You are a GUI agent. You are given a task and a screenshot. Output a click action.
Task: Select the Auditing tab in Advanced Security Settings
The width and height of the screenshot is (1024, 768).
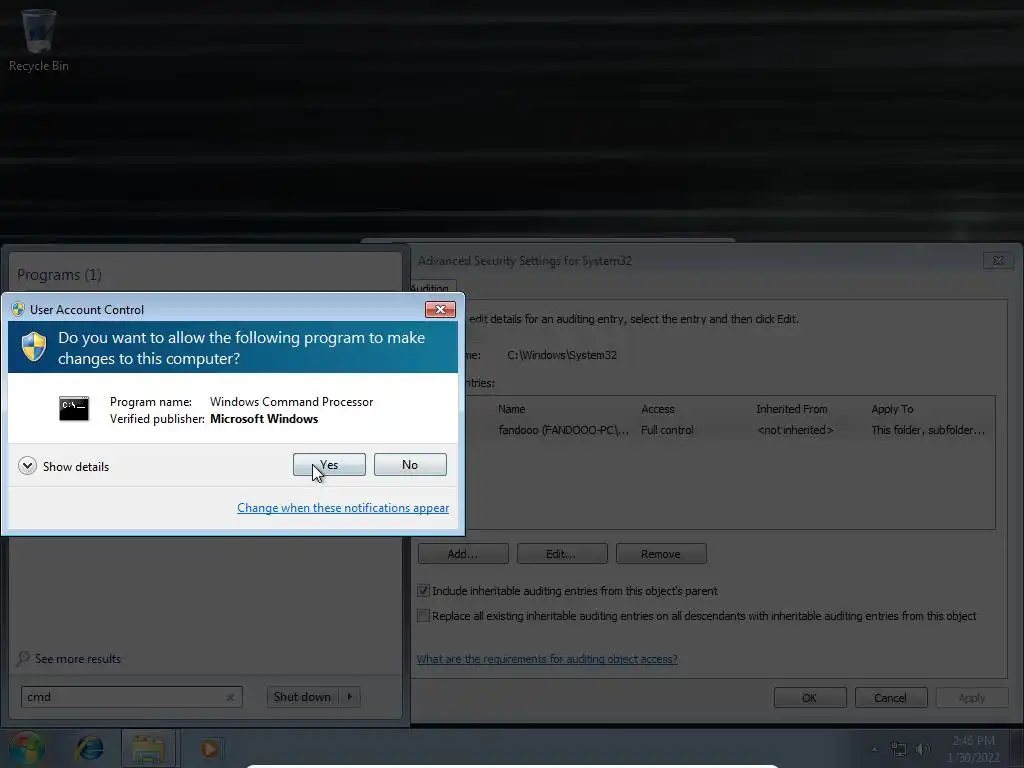pos(433,288)
